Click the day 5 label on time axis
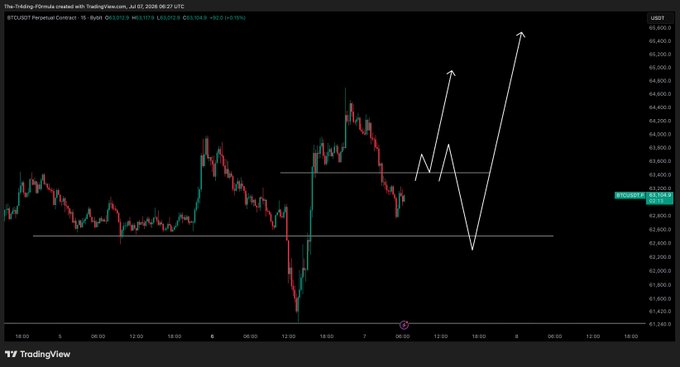This screenshot has width=680, height=367. click(x=60, y=337)
